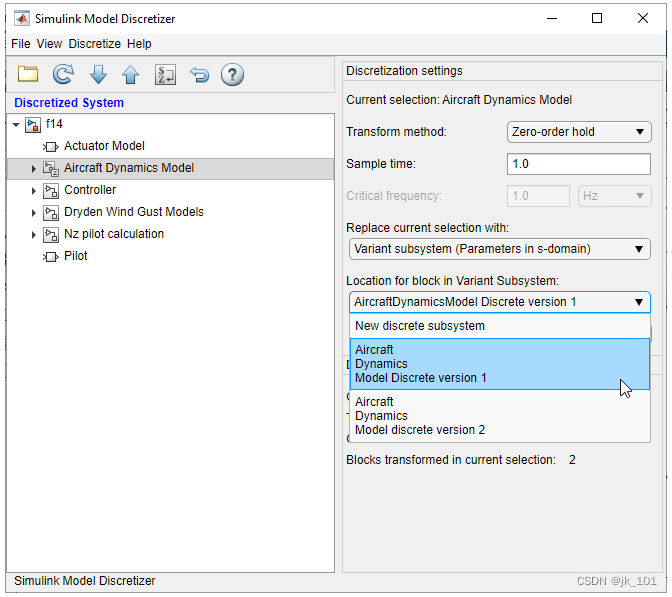Screen dimensions: 672x597
Task: Click the f14 model icon in tree
Action: click(x=33, y=125)
